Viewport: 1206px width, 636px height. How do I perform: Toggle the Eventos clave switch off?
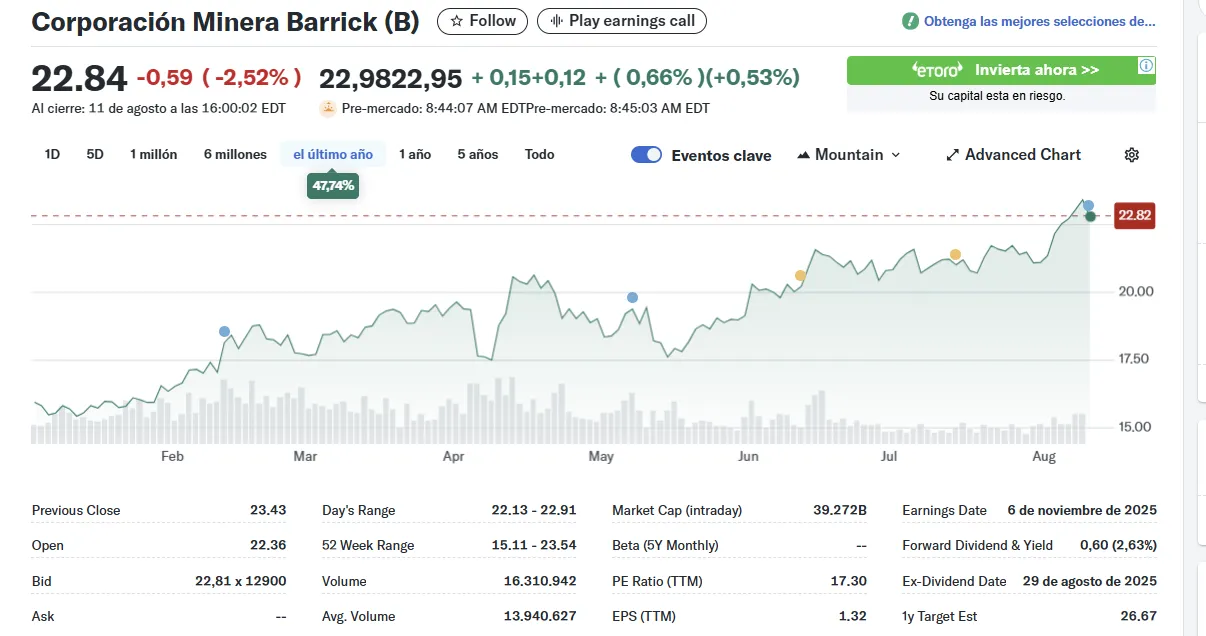coord(646,155)
